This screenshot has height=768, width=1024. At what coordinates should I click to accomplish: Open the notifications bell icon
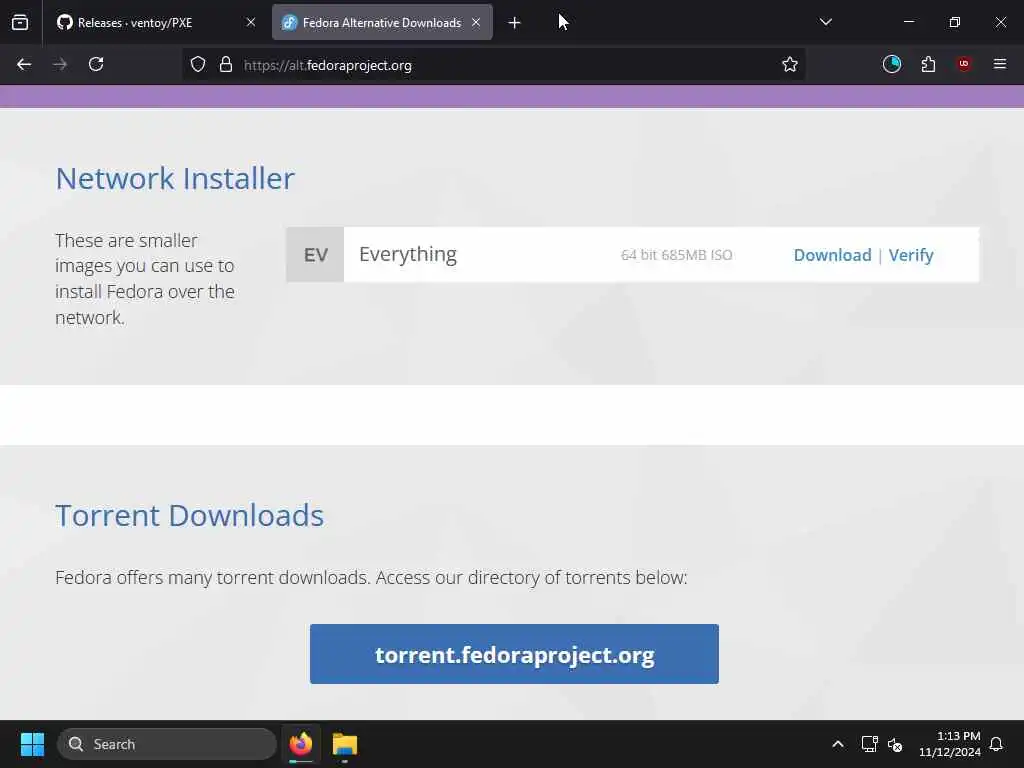coord(996,744)
